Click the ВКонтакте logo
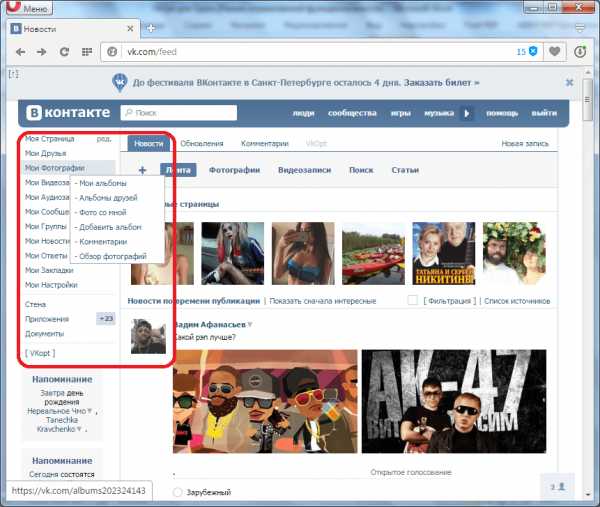The image size is (600, 507). [x=68, y=112]
